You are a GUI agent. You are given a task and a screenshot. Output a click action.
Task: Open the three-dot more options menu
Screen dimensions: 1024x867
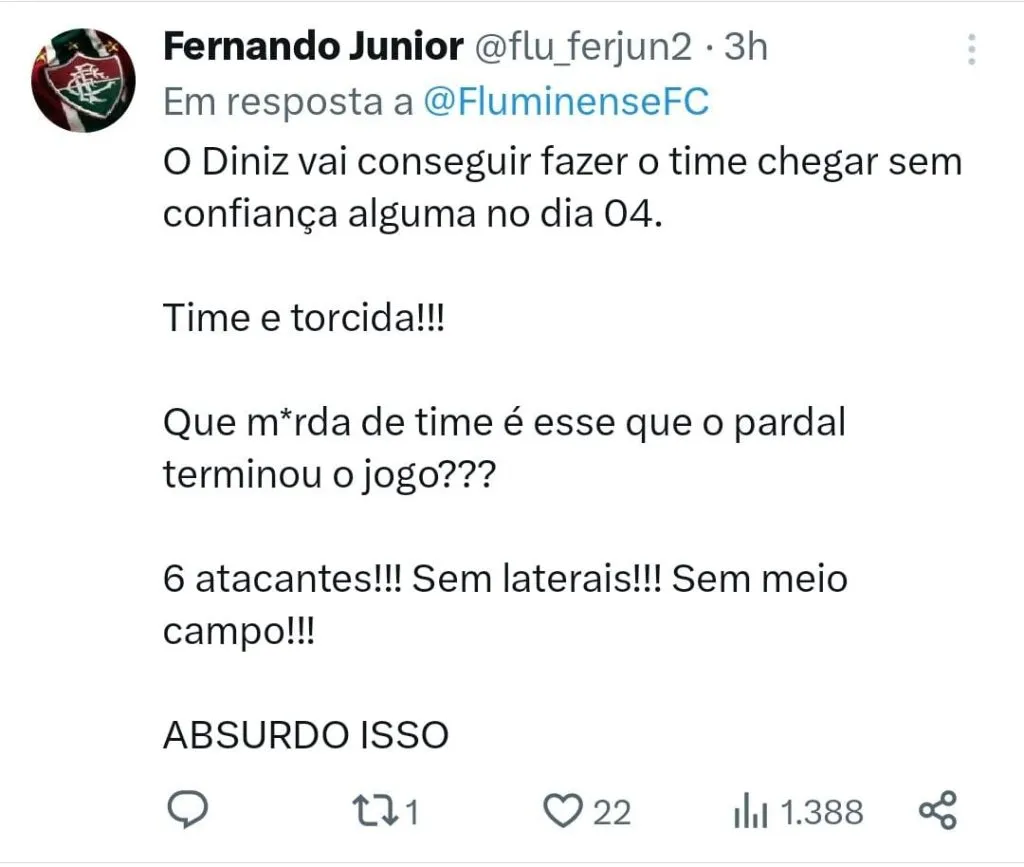coord(971,48)
